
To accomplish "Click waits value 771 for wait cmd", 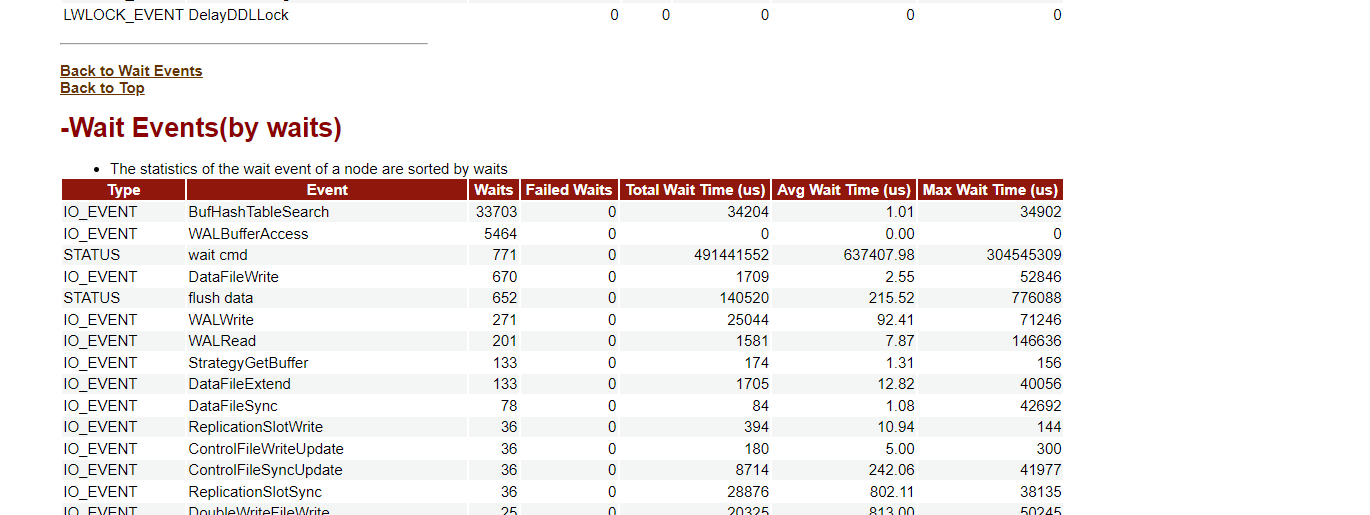I will [504, 255].
